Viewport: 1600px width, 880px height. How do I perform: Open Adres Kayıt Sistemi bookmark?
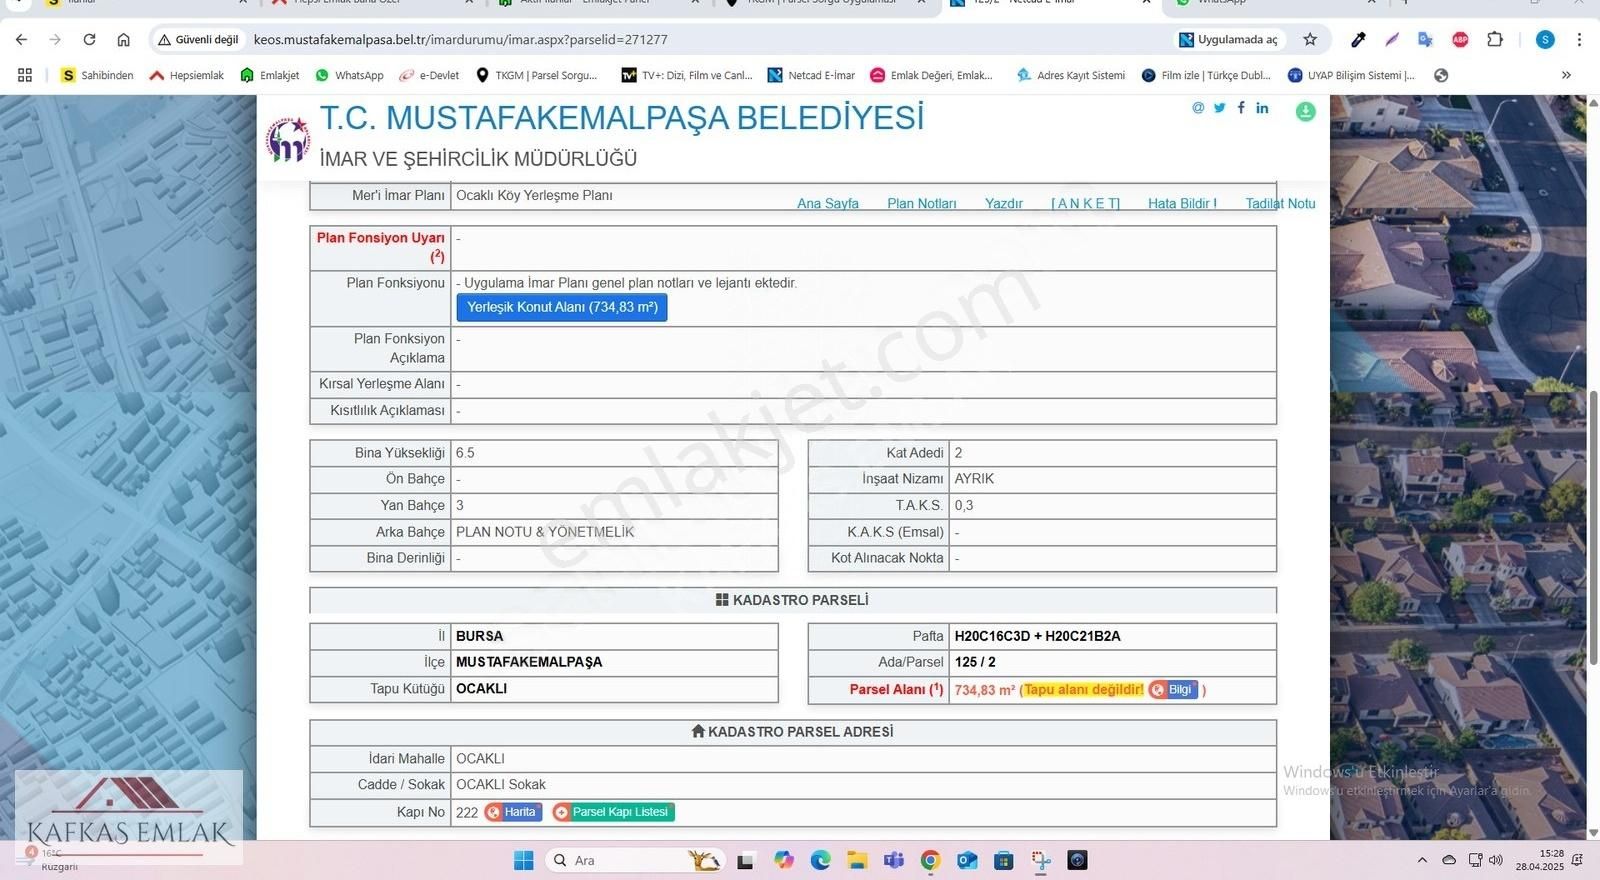click(x=1070, y=75)
